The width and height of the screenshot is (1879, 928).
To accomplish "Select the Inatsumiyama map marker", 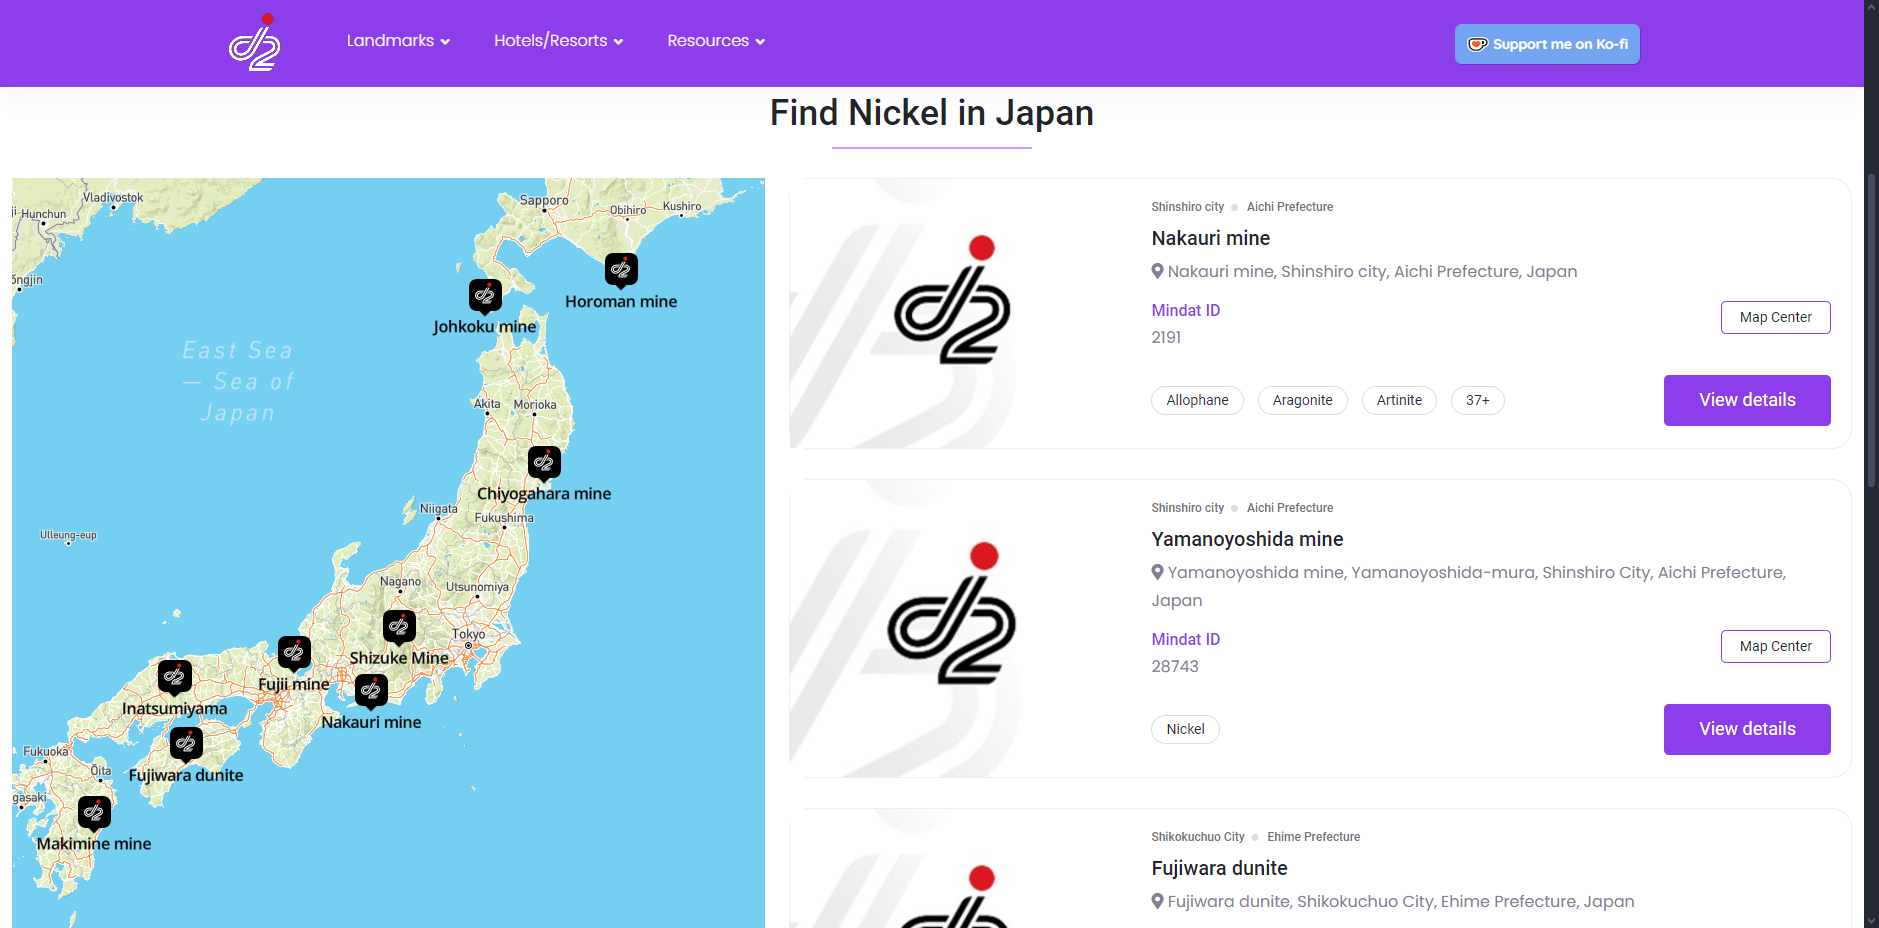I will [x=175, y=676].
